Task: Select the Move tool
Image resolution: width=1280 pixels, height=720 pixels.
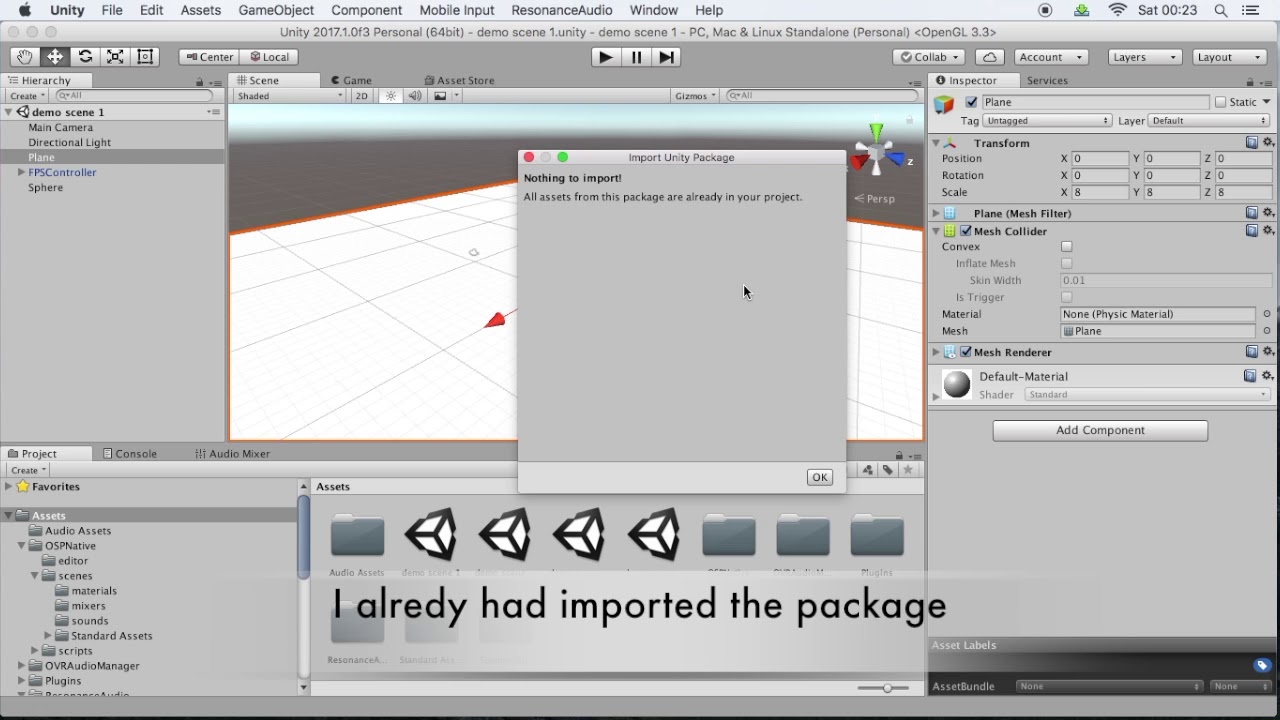Action: [x=55, y=57]
